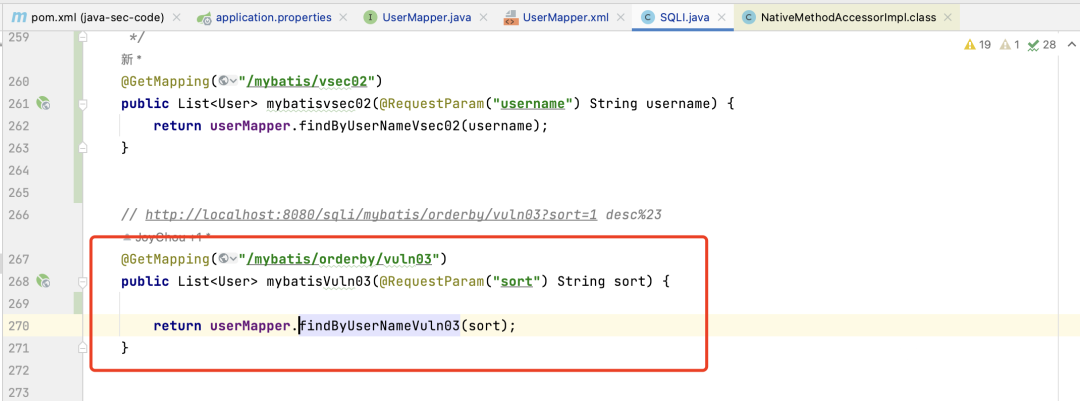Image resolution: width=1080 pixels, height=401 pixels.
Task: Click userMapper on line 262
Action: click(x=251, y=125)
